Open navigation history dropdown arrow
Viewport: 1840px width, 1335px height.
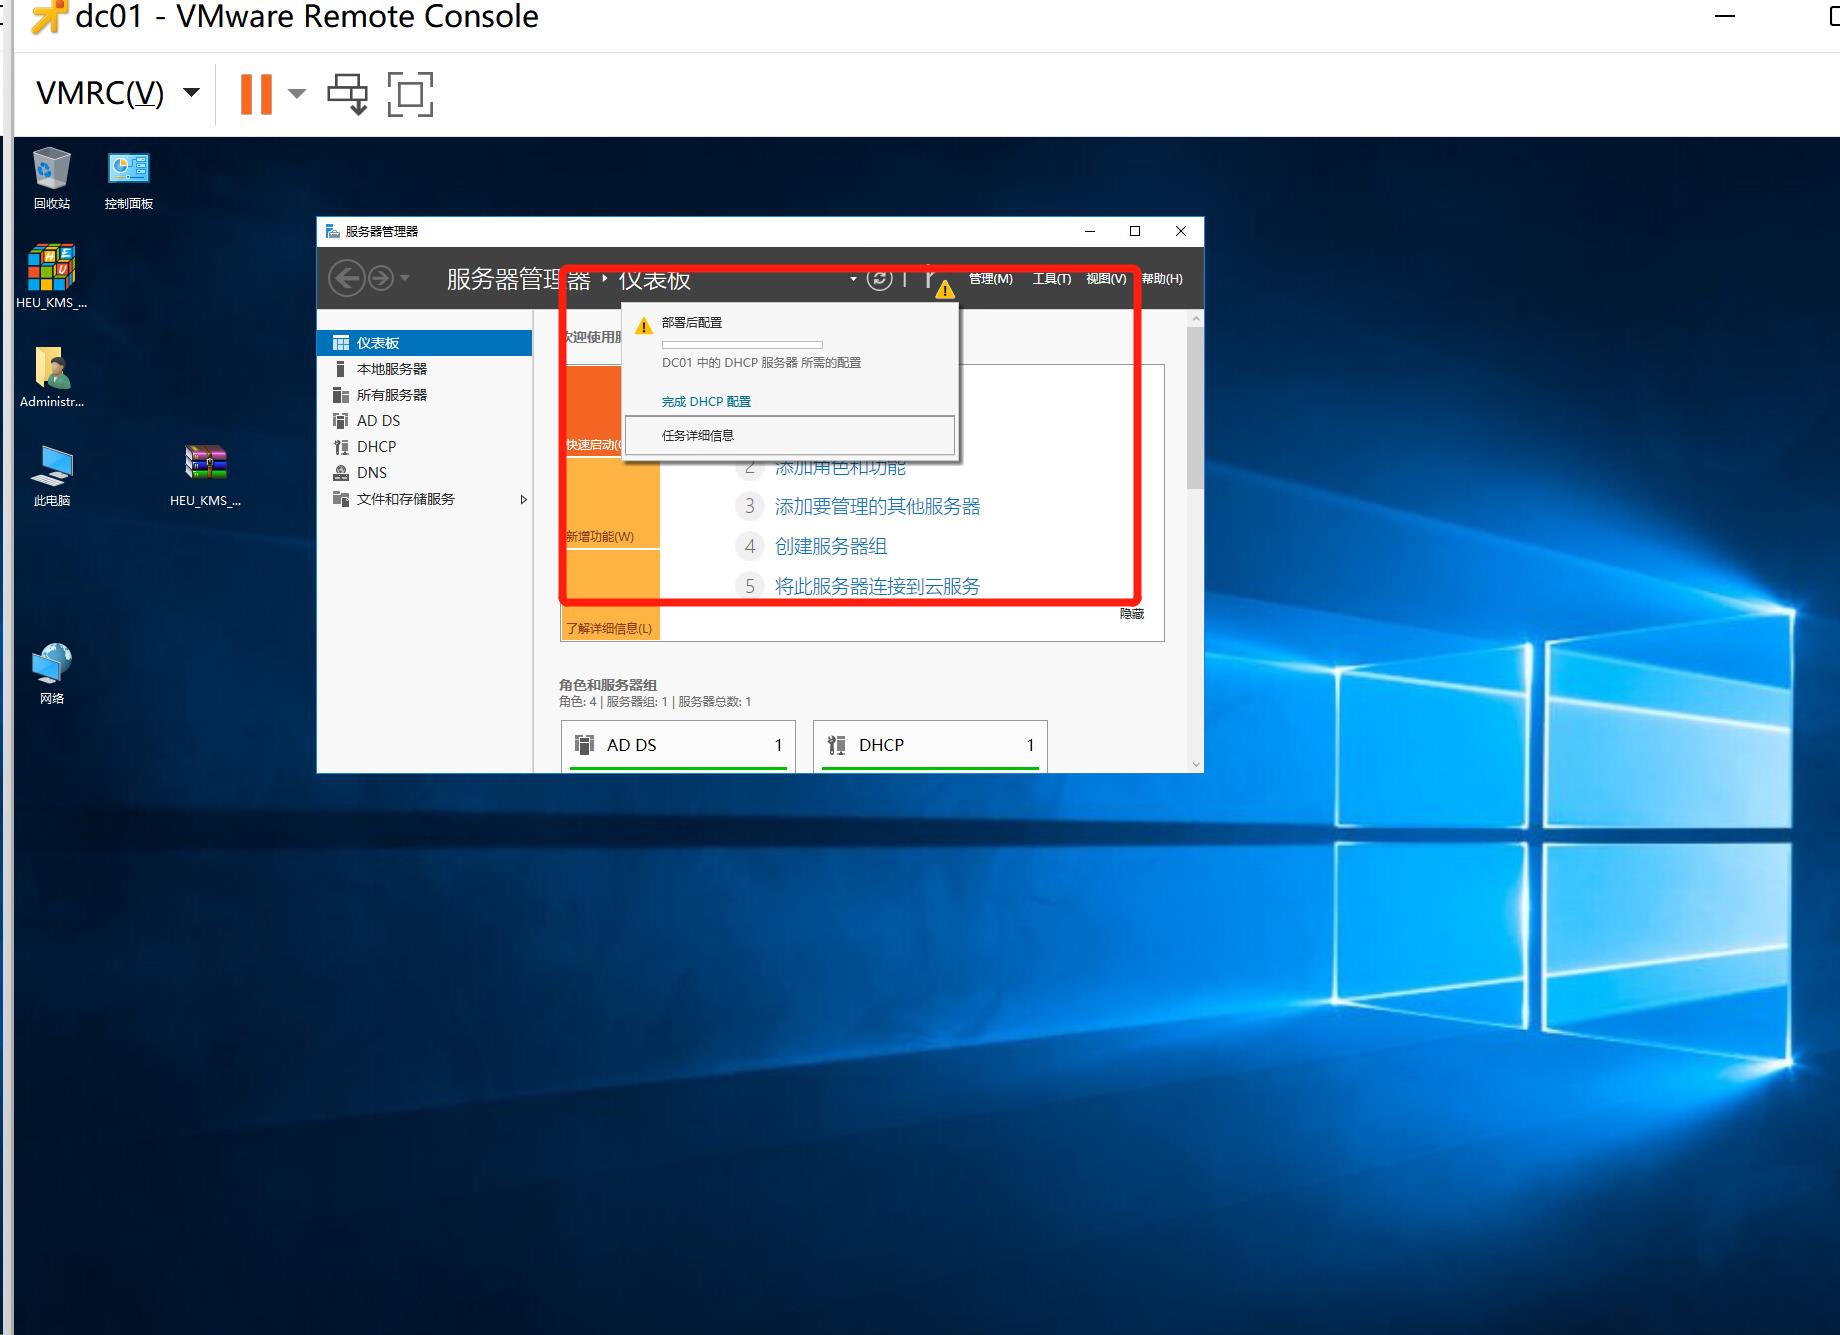pyautogui.click(x=405, y=278)
